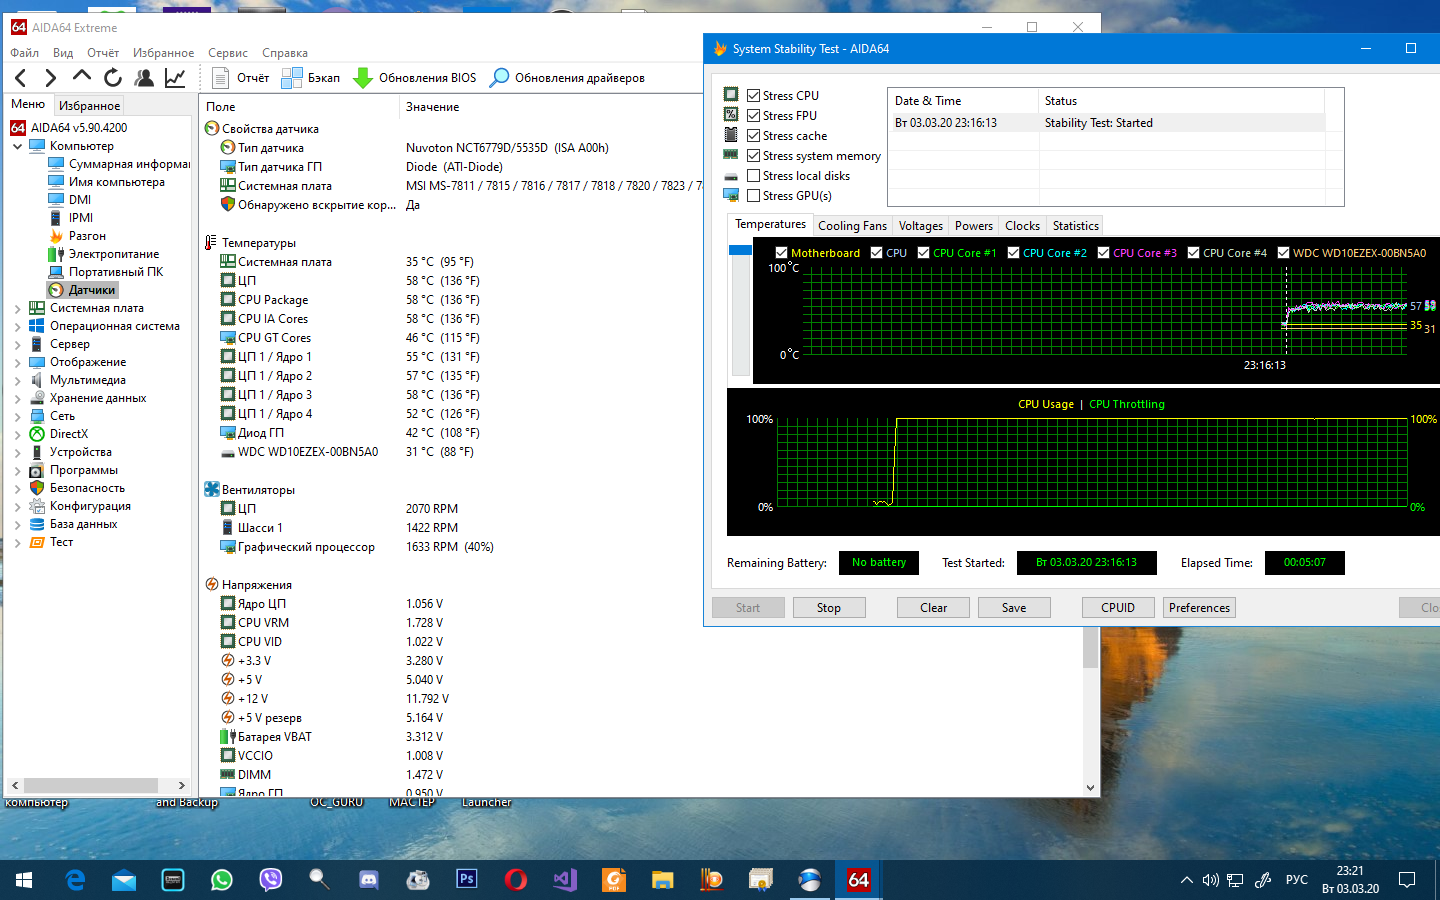
Task: Open the Windows Start menu
Action: click(24, 880)
